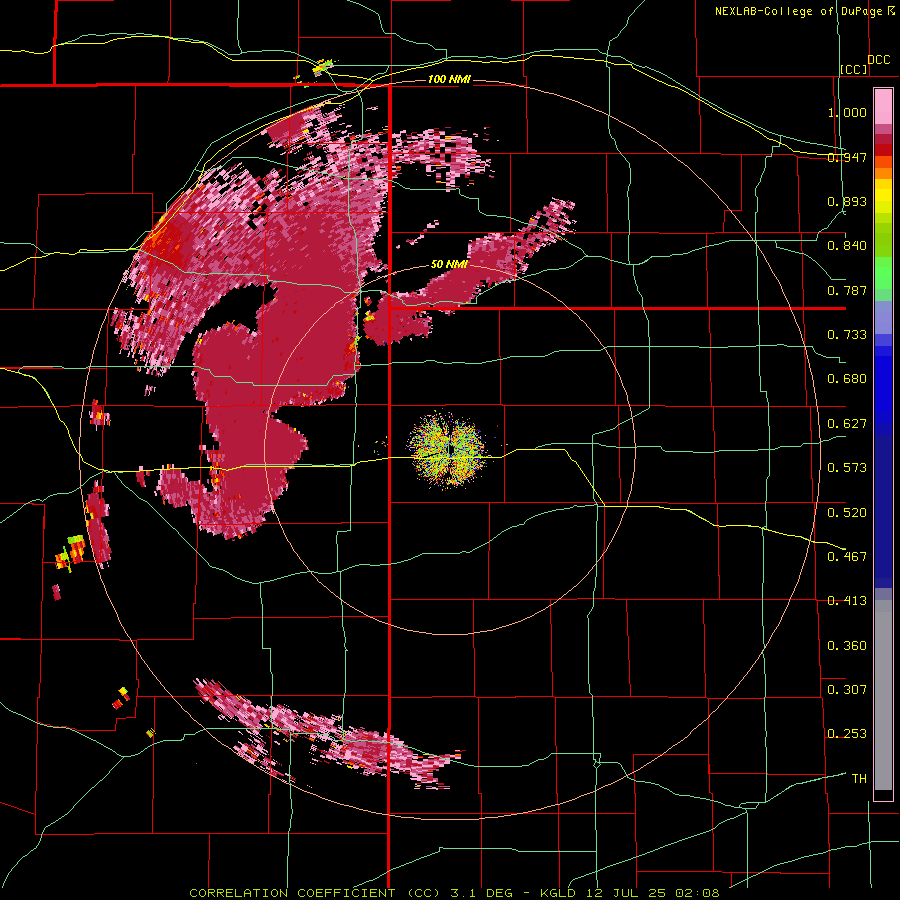900x900 pixels.
Task: Click the 0.467 color scale value
Action: point(847,556)
